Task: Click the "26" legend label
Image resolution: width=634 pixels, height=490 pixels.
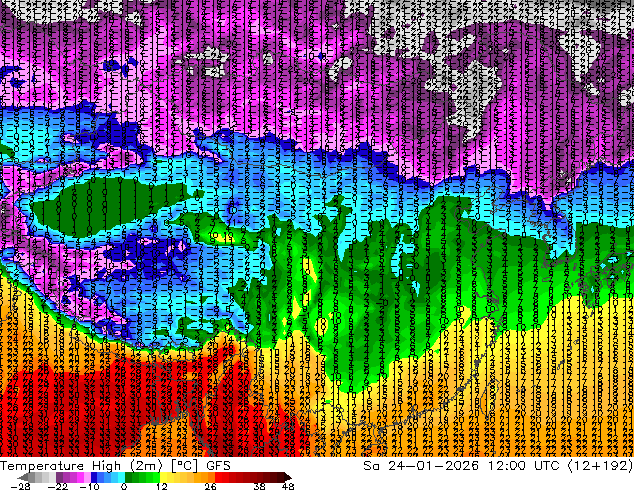Action: (210, 486)
